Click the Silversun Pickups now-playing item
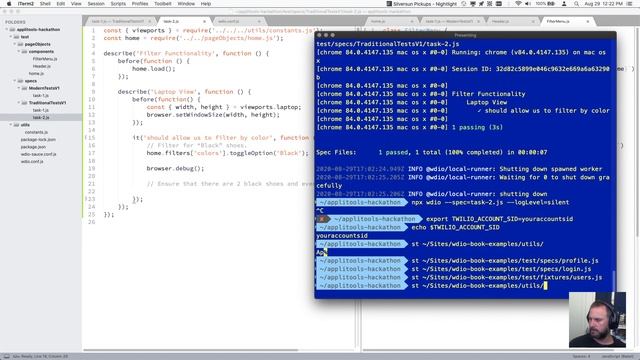The width and height of the screenshot is (640, 360). coord(422,4)
